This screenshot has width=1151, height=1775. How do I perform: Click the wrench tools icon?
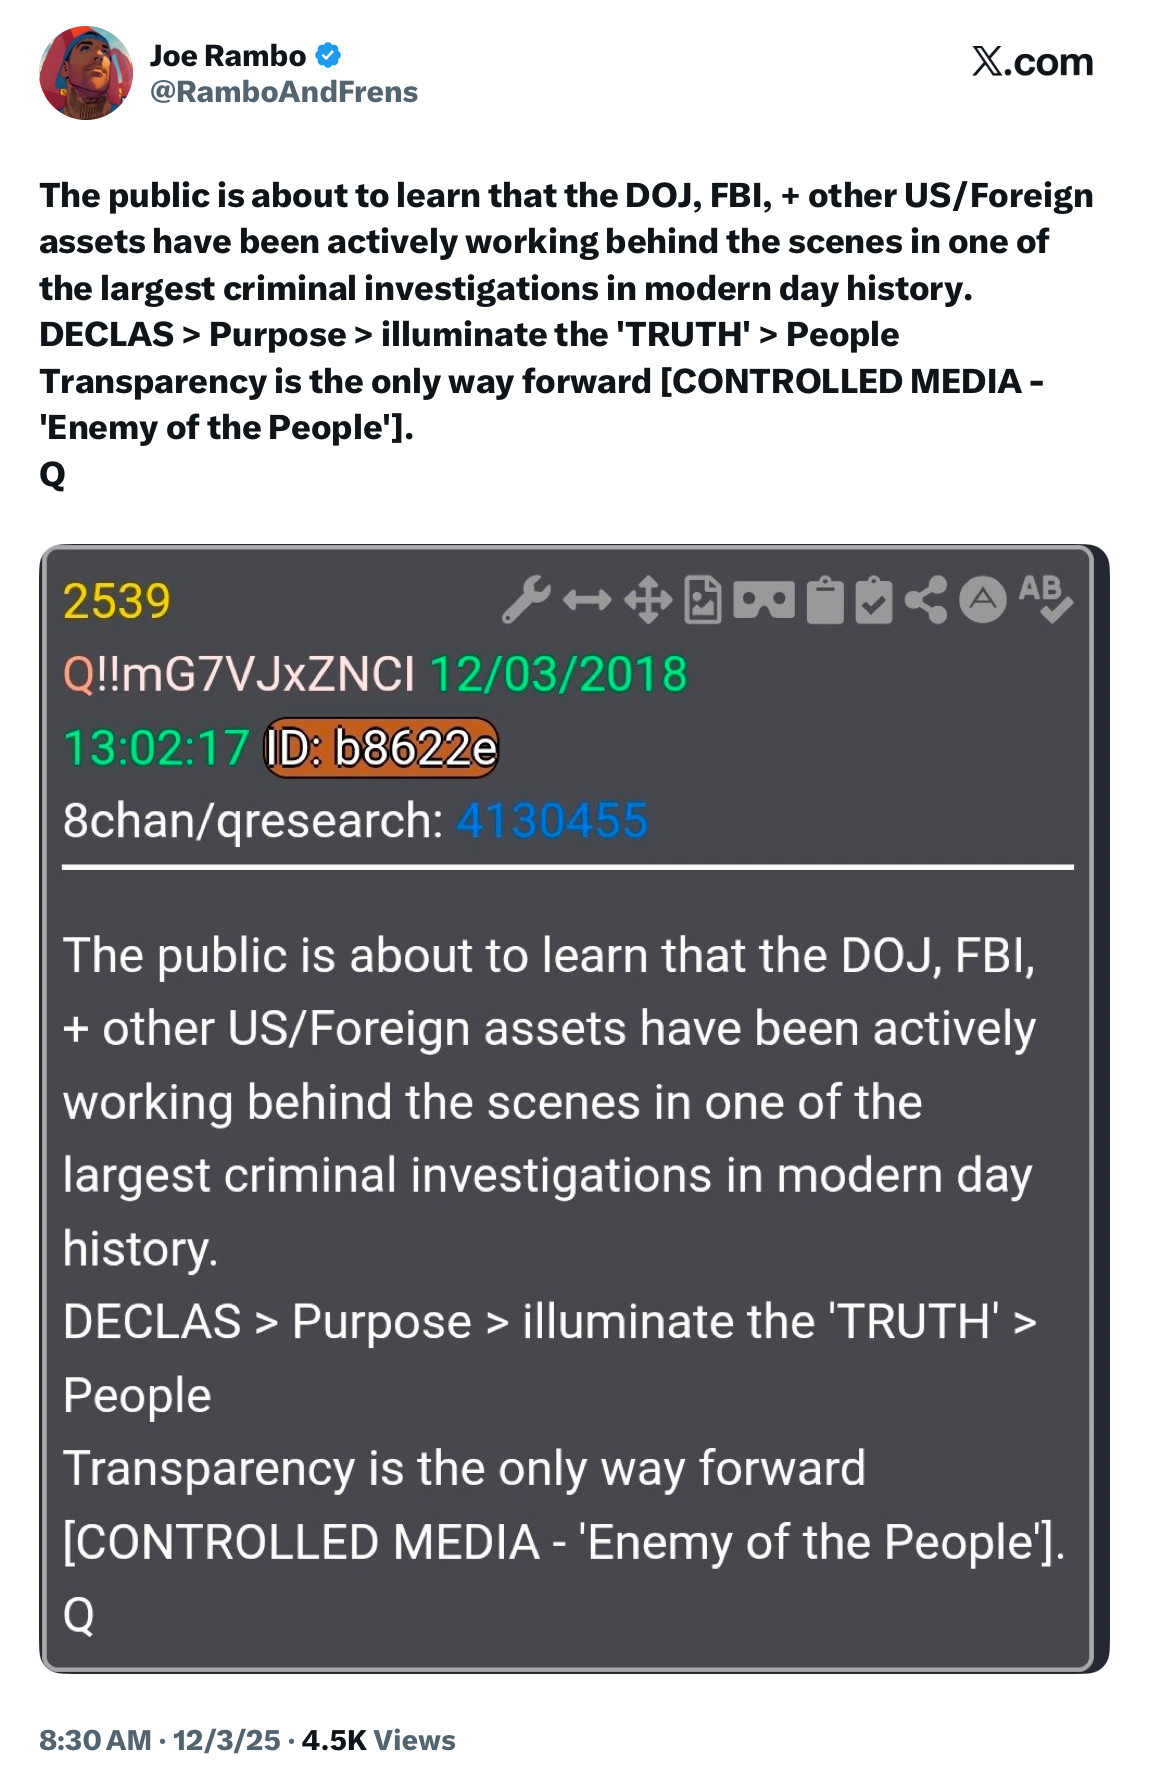[526, 600]
